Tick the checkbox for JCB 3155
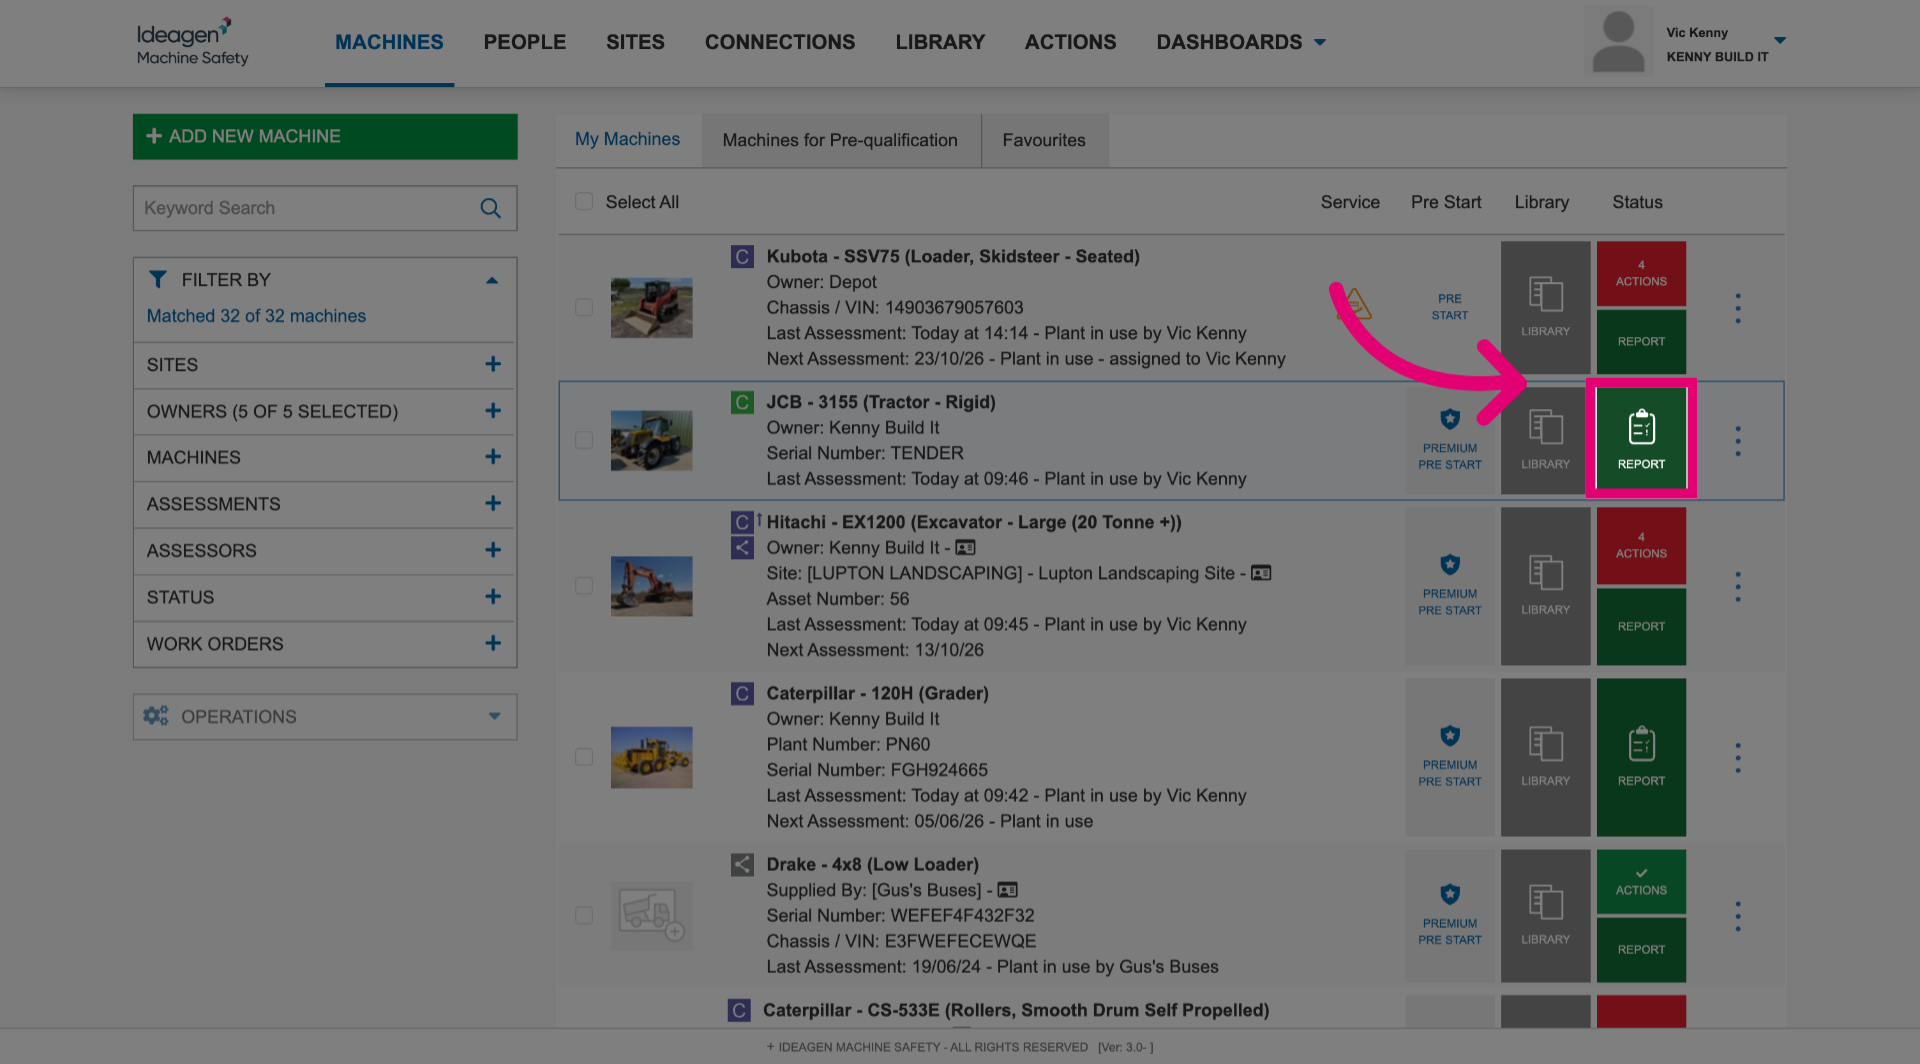The width and height of the screenshot is (1920, 1064). point(584,440)
